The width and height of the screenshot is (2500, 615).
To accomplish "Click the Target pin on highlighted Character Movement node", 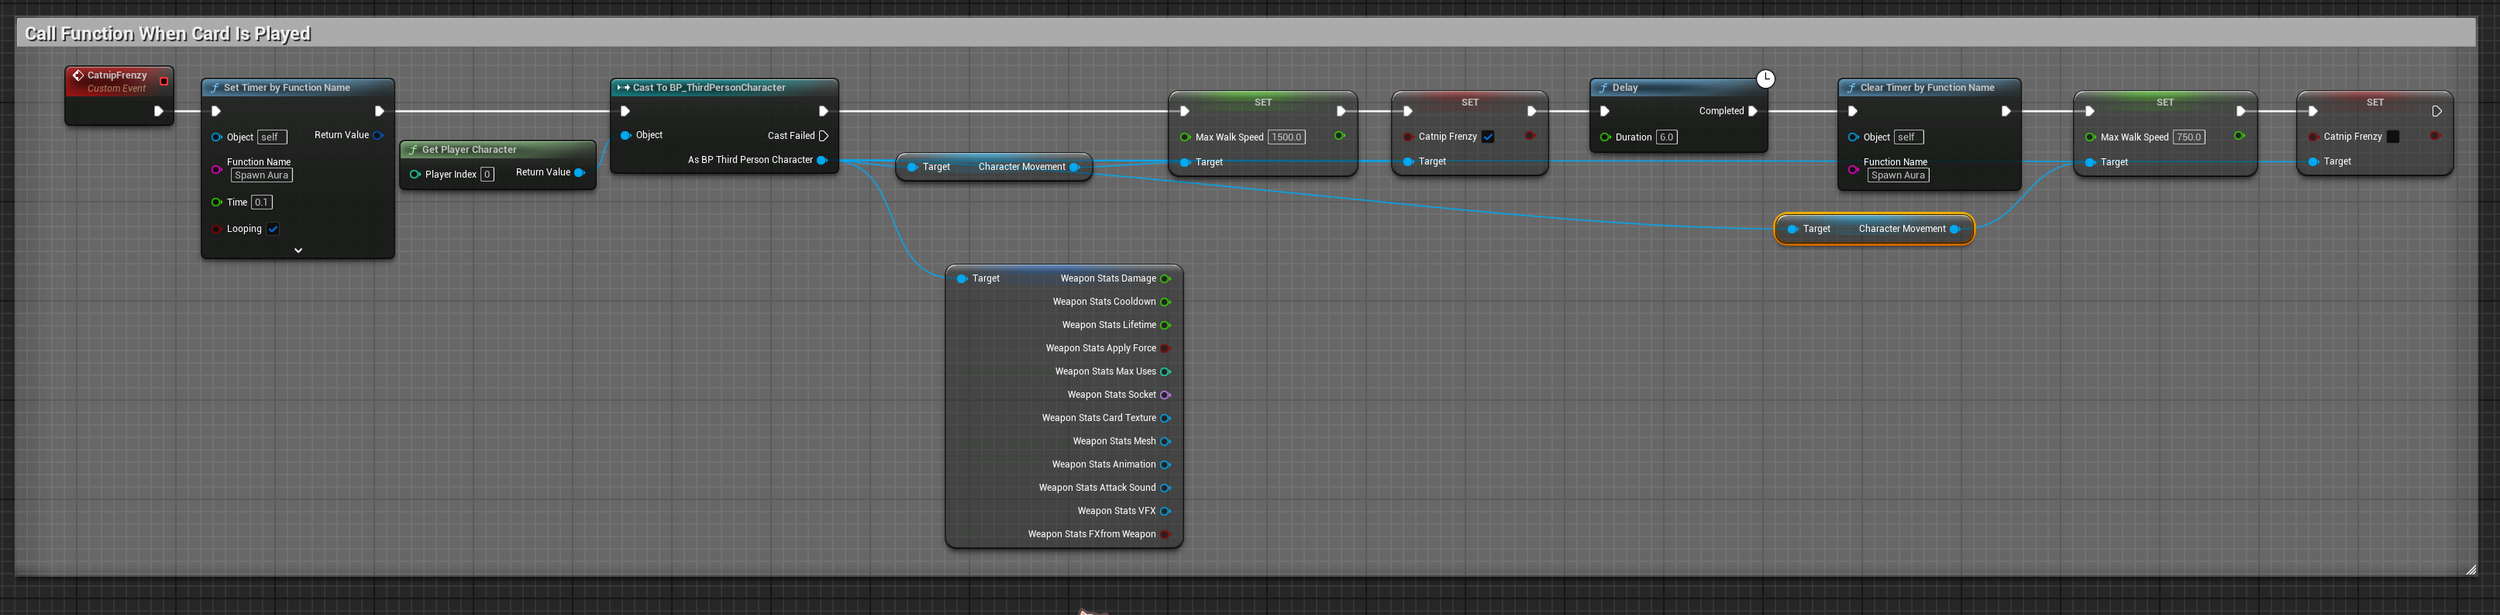I will [x=1792, y=229].
